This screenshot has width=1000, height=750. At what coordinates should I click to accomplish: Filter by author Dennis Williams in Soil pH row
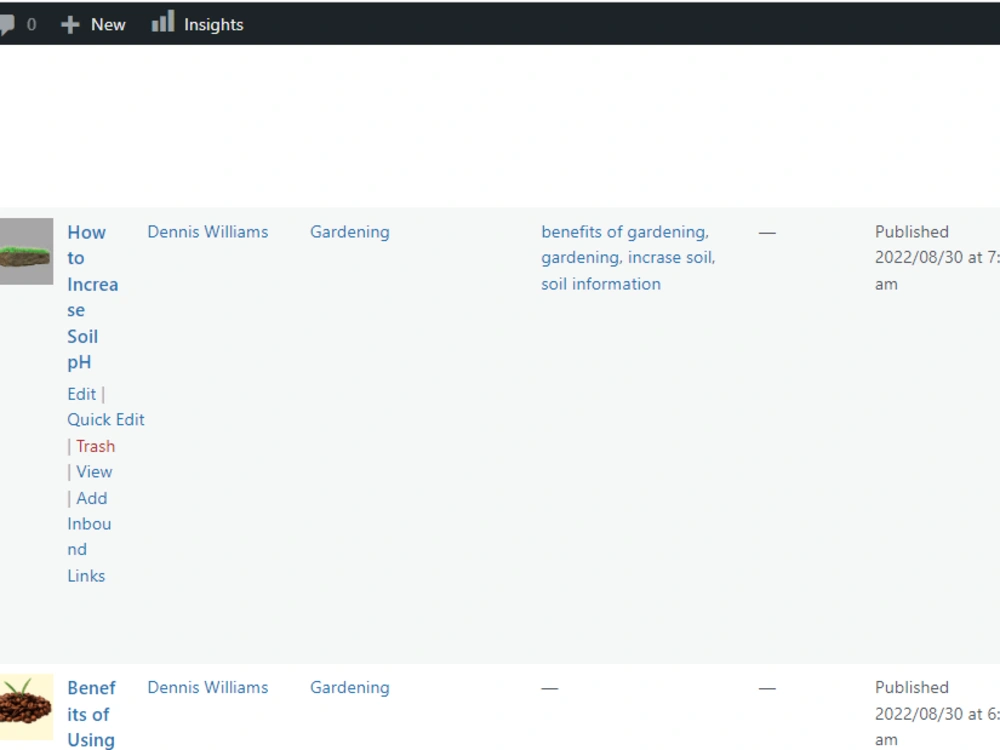point(208,232)
